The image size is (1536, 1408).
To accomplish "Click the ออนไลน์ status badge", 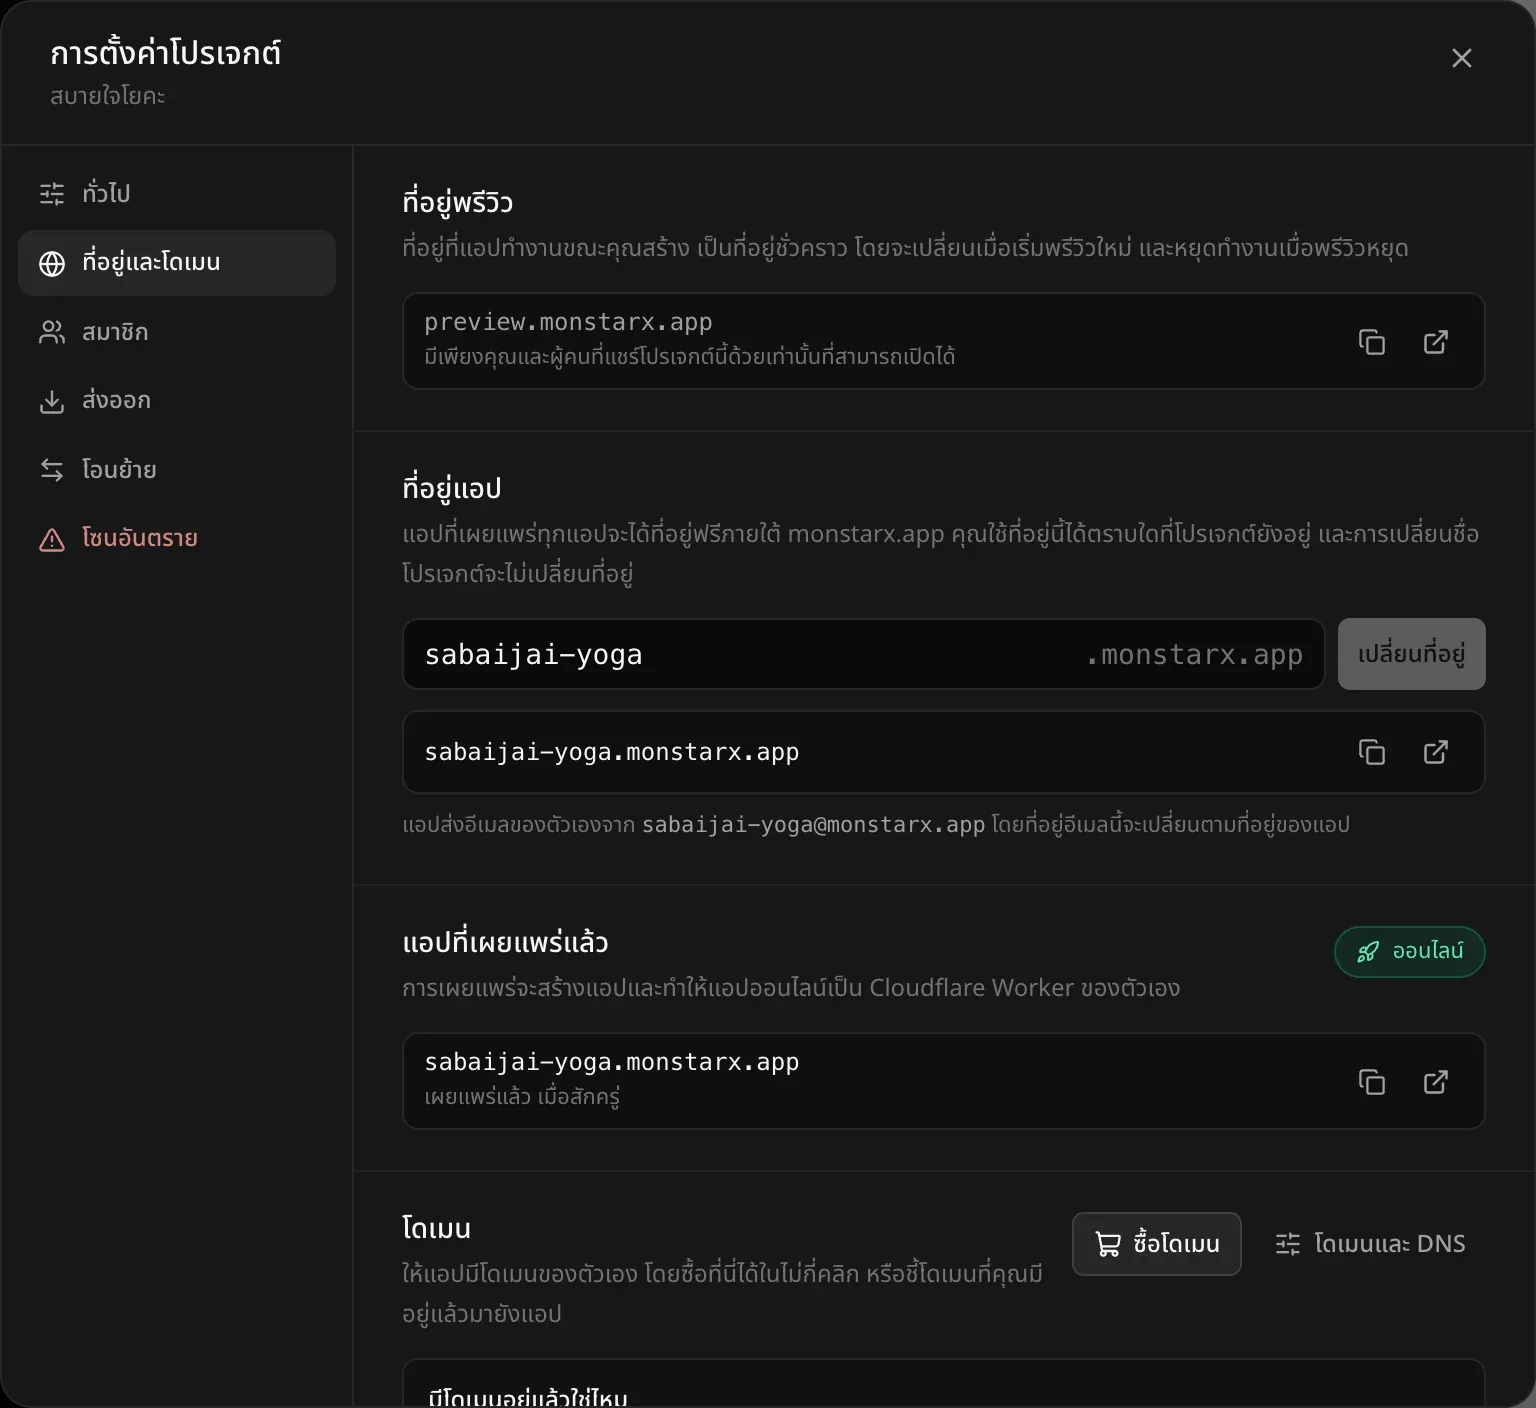I will [x=1410, y=952].
